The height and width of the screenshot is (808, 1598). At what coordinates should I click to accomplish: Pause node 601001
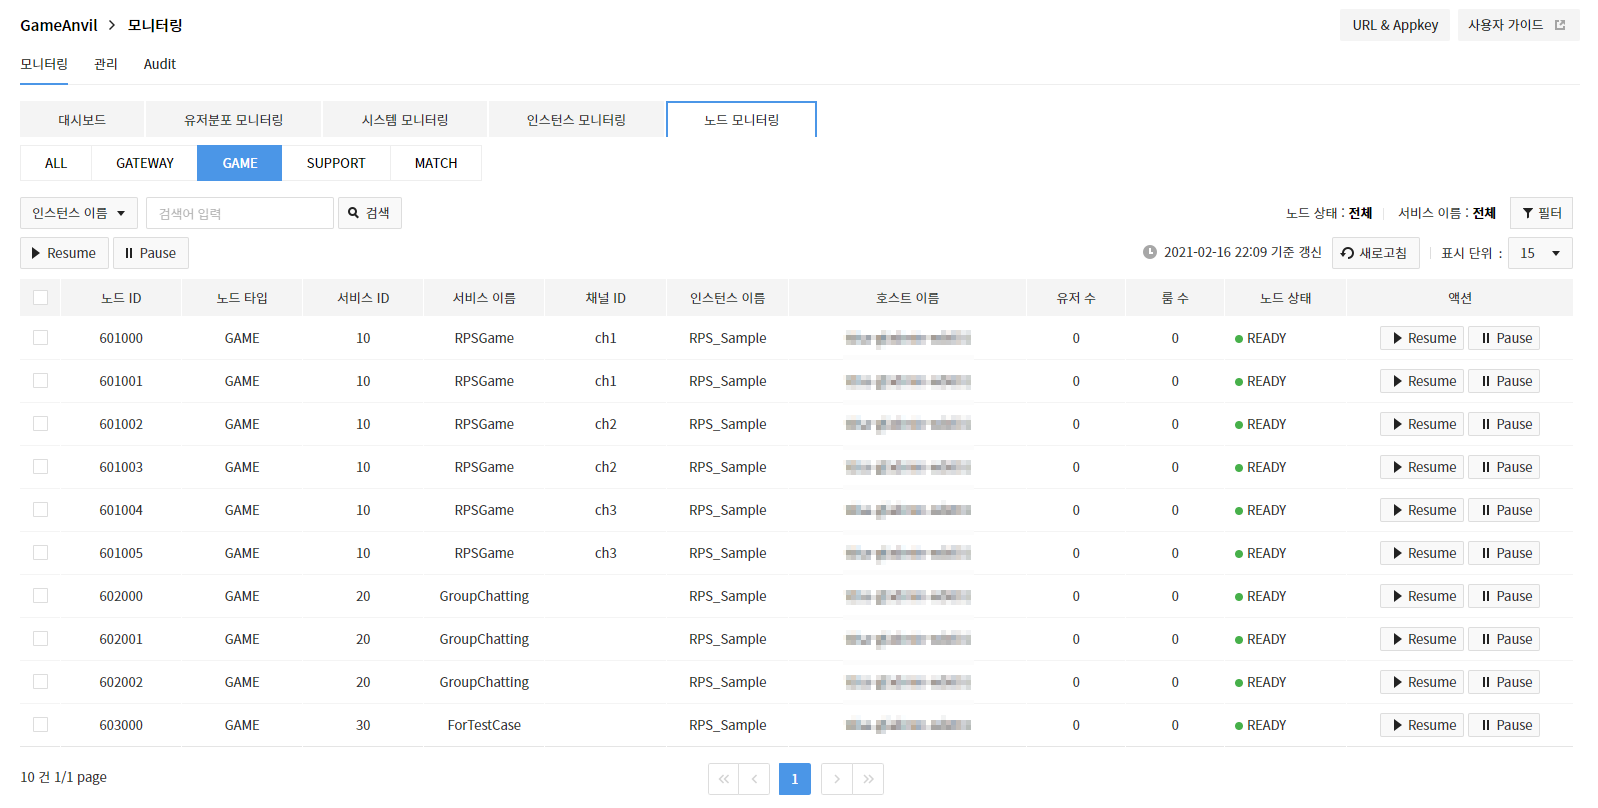click(1504, 381)
